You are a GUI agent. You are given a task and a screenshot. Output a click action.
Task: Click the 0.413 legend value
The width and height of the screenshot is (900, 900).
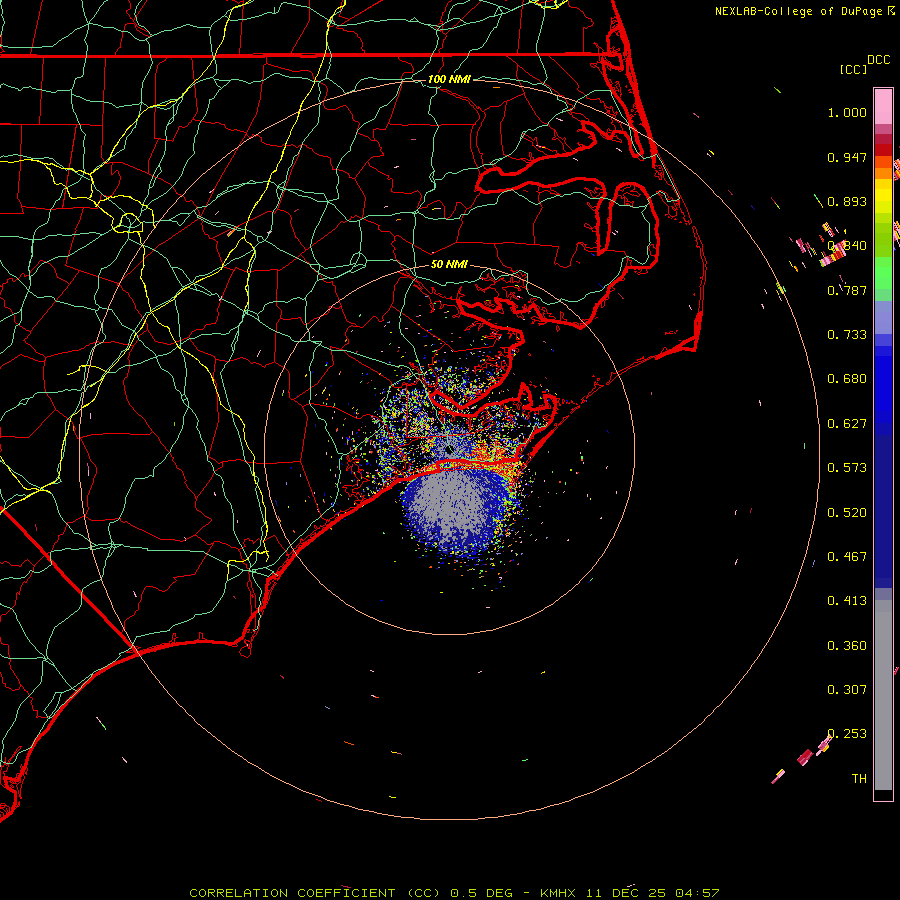(x=847, y=601)
